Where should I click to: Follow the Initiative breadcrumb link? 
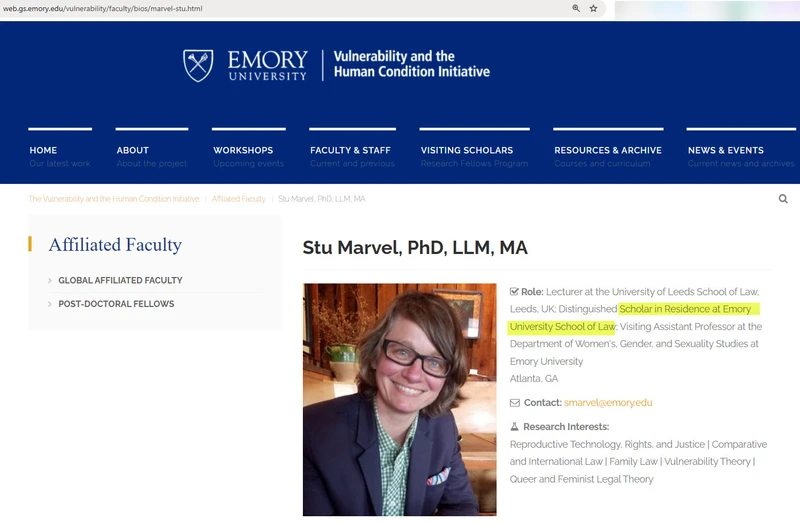pos(114,199)
